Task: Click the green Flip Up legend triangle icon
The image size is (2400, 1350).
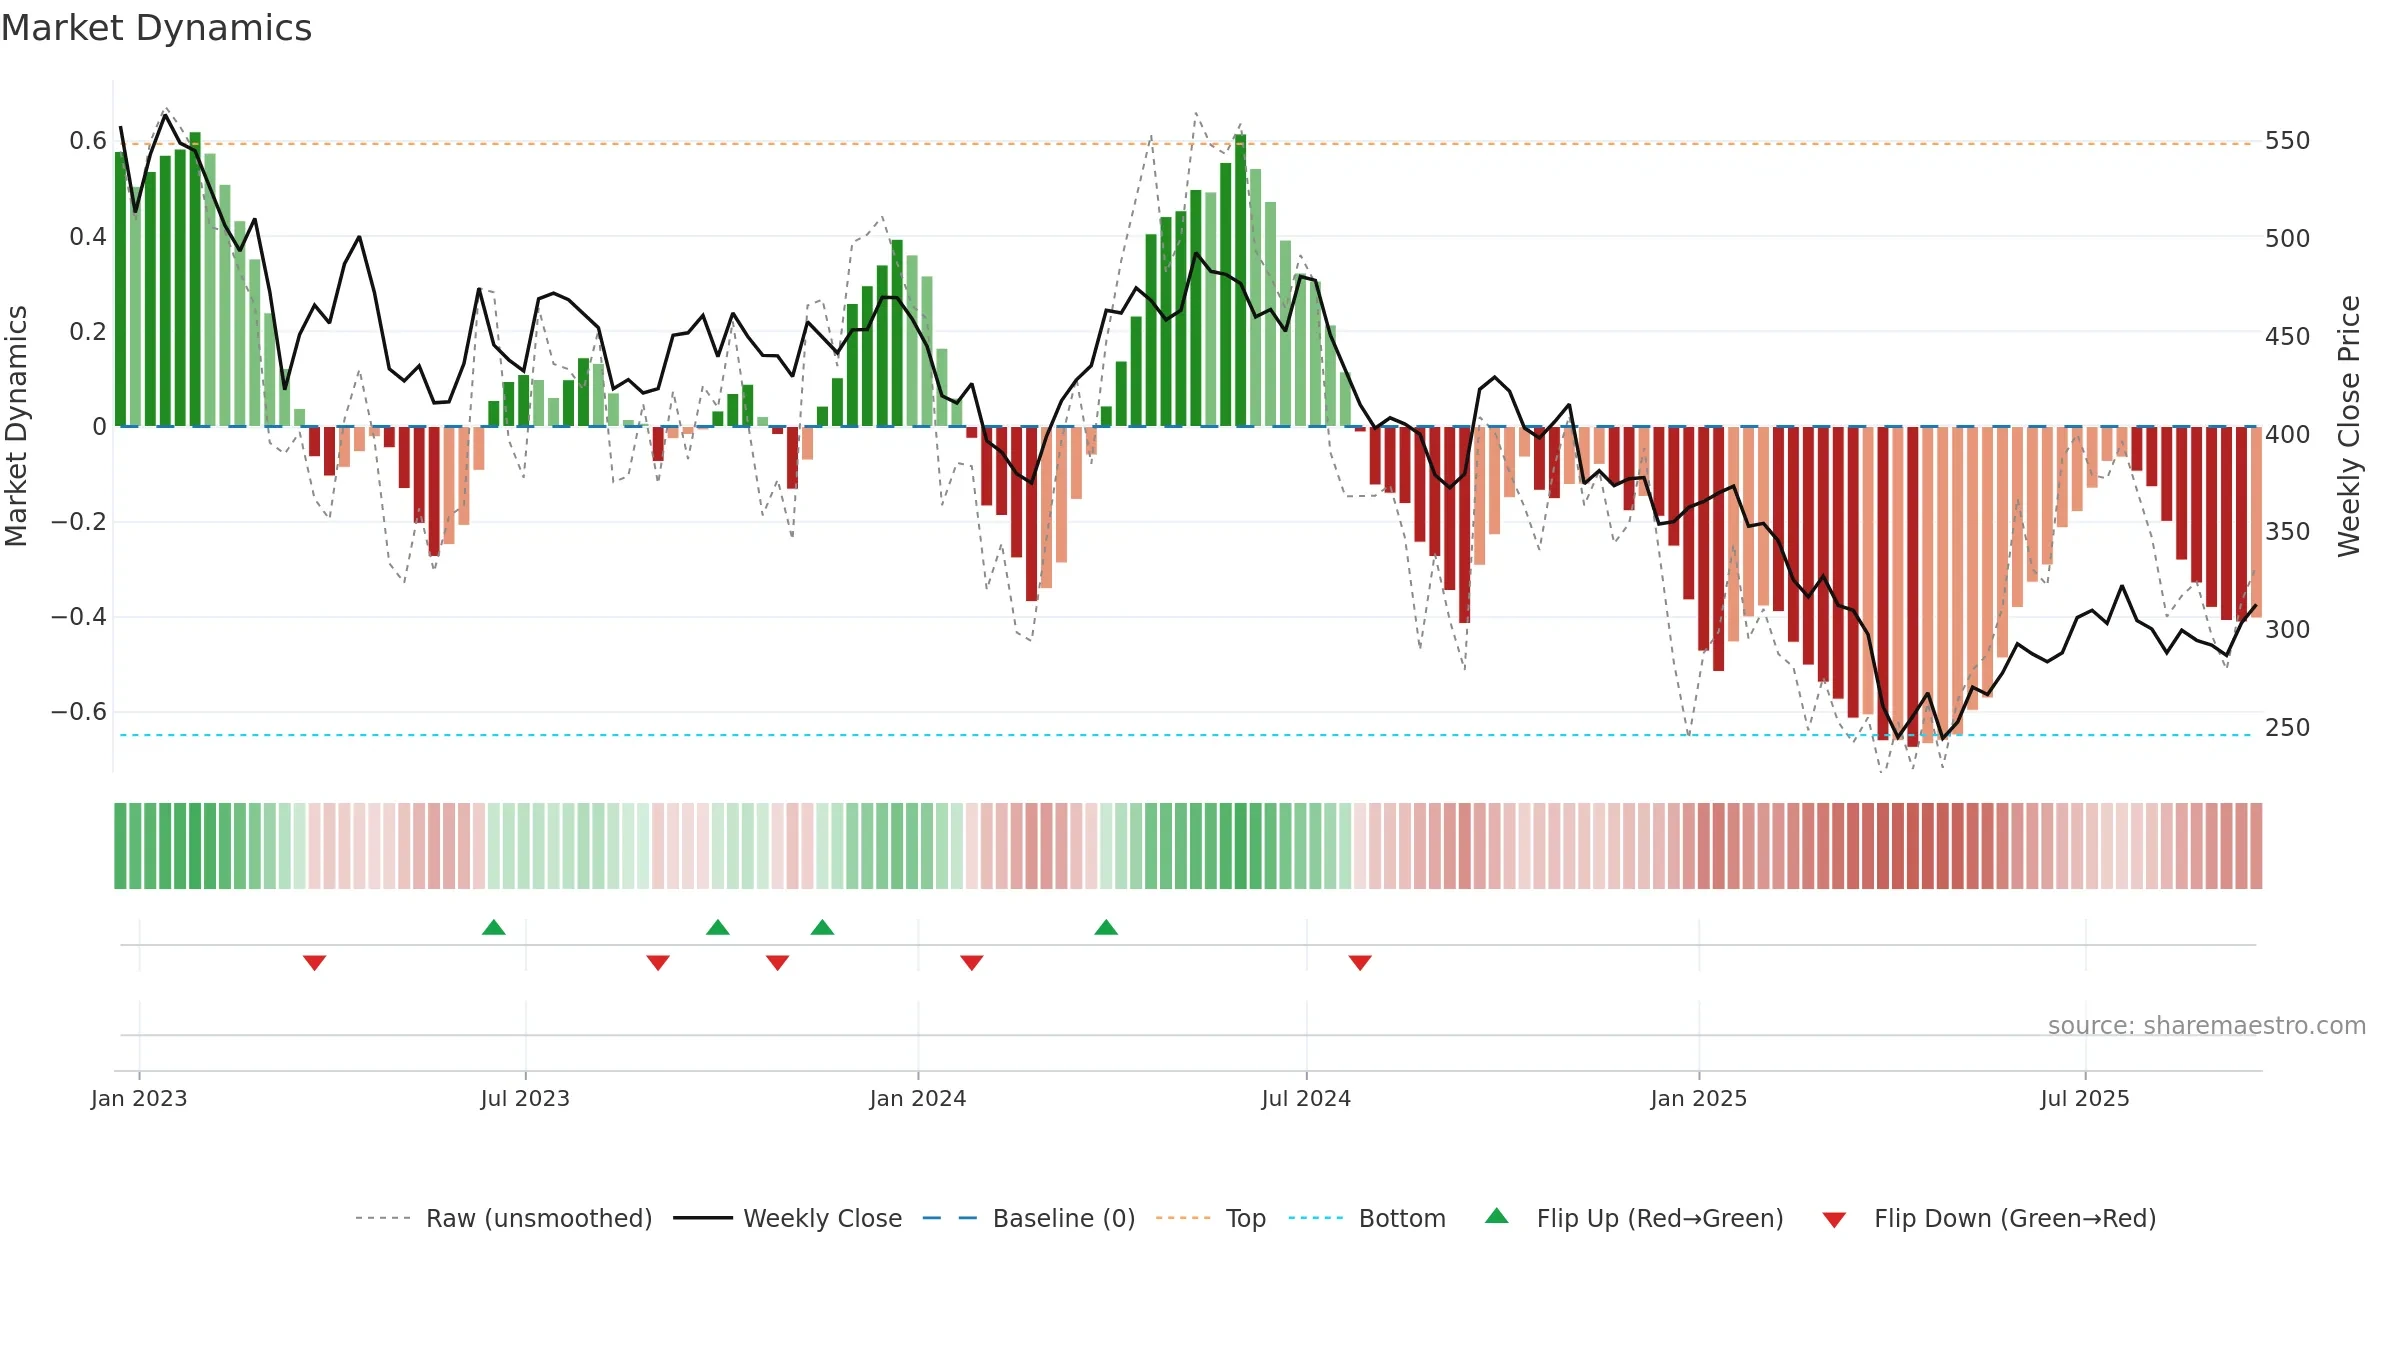Action: click(x=1497, y=1216)
